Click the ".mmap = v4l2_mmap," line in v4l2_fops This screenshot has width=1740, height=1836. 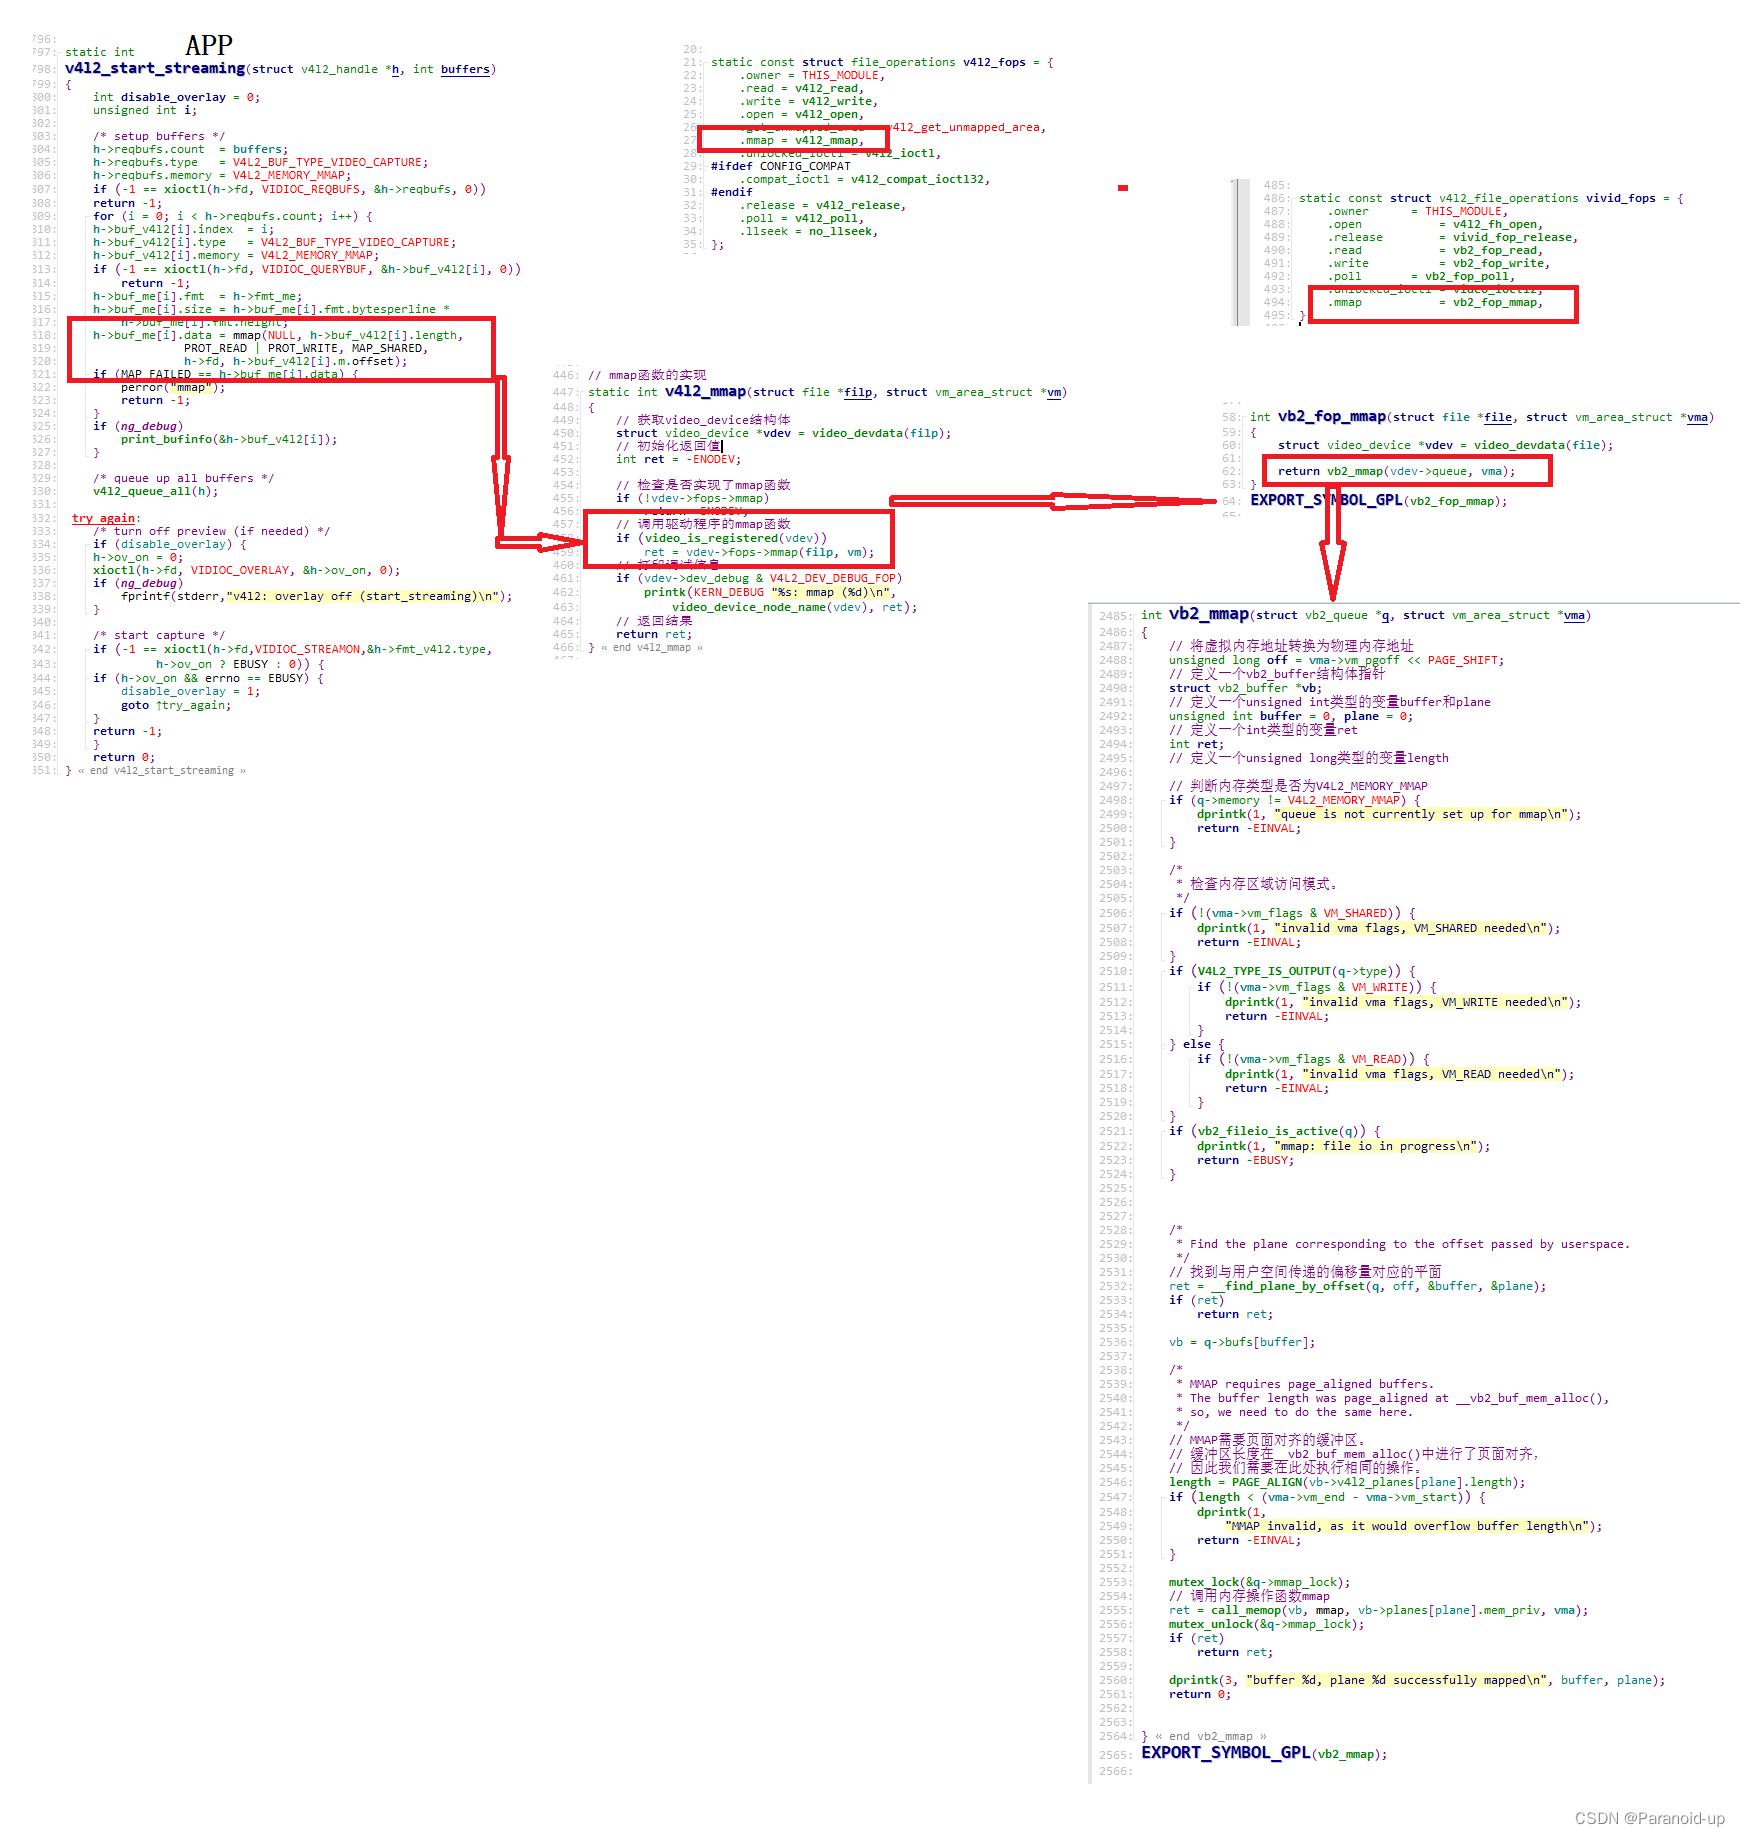pos(802,140)
